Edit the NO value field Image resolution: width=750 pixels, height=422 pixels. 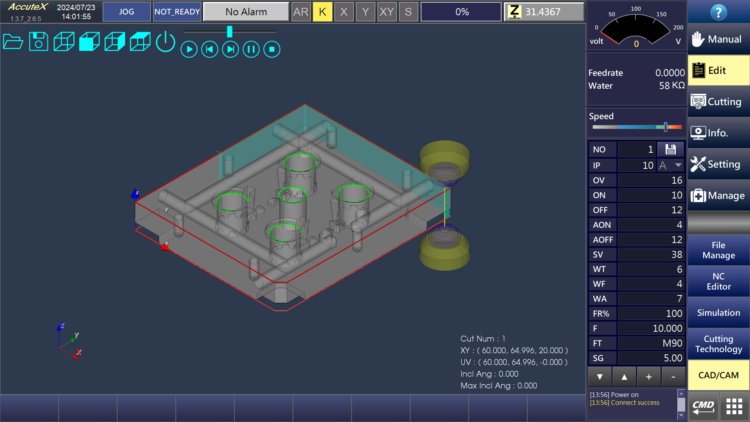[x=637, y=149]
